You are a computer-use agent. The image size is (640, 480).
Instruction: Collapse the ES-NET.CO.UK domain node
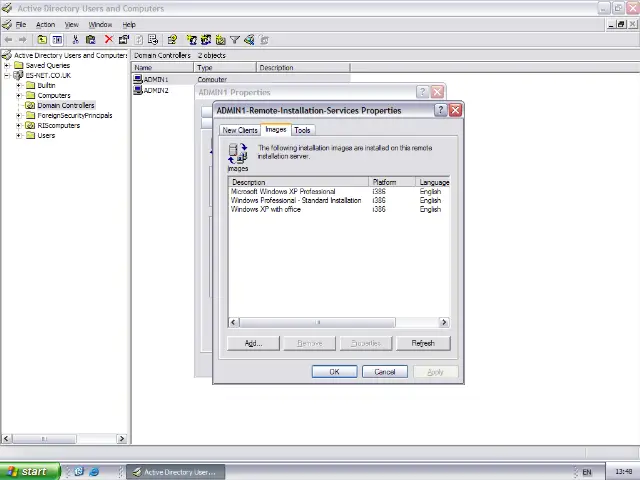[x=7, y=76]
